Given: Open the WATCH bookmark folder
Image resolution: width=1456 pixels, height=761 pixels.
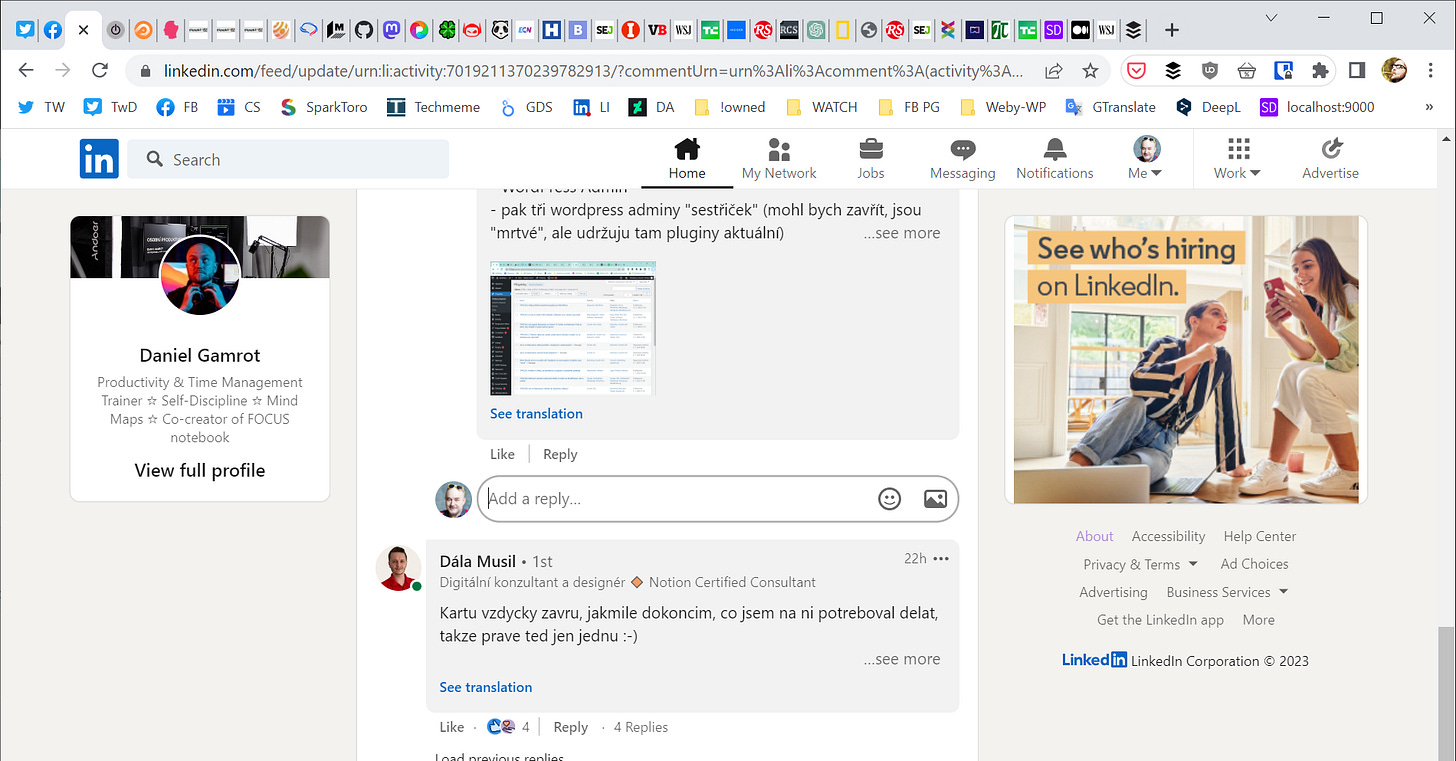Looking at the screenshot, I should point(822,107).
